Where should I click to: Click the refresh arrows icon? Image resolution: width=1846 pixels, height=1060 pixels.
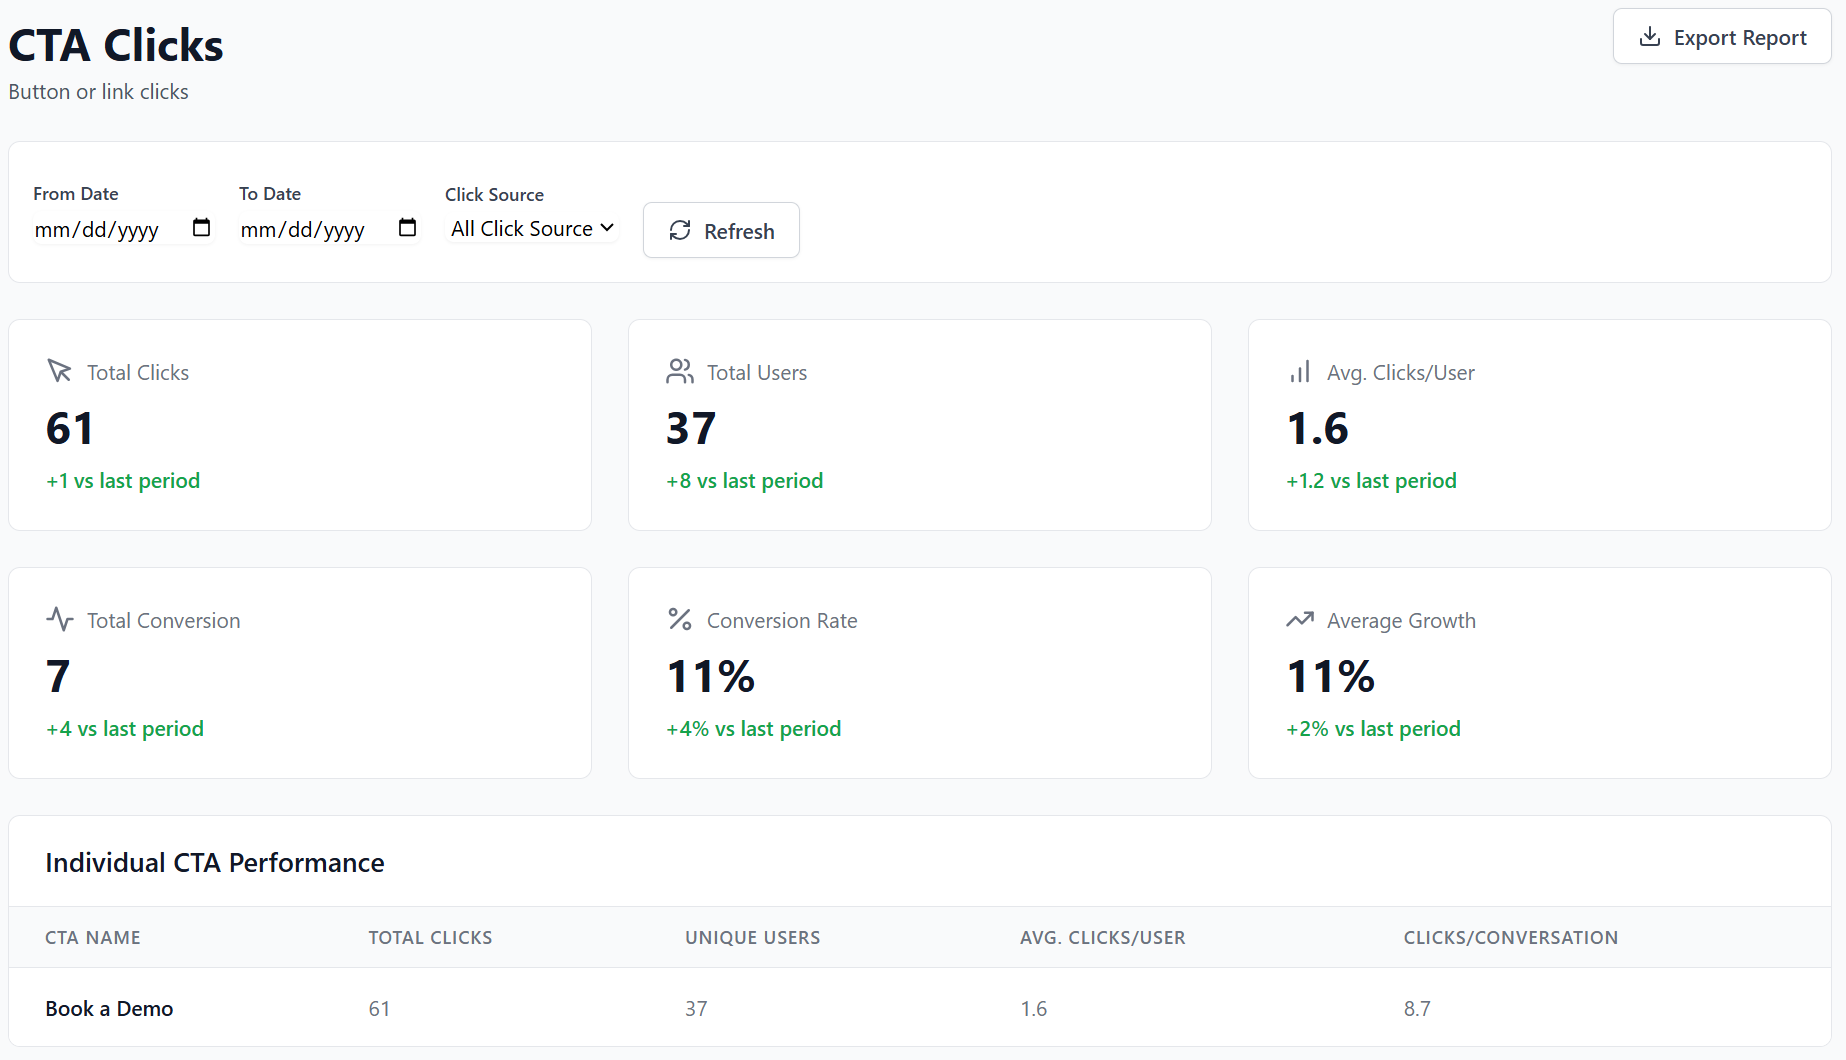[x=680, y=231]
